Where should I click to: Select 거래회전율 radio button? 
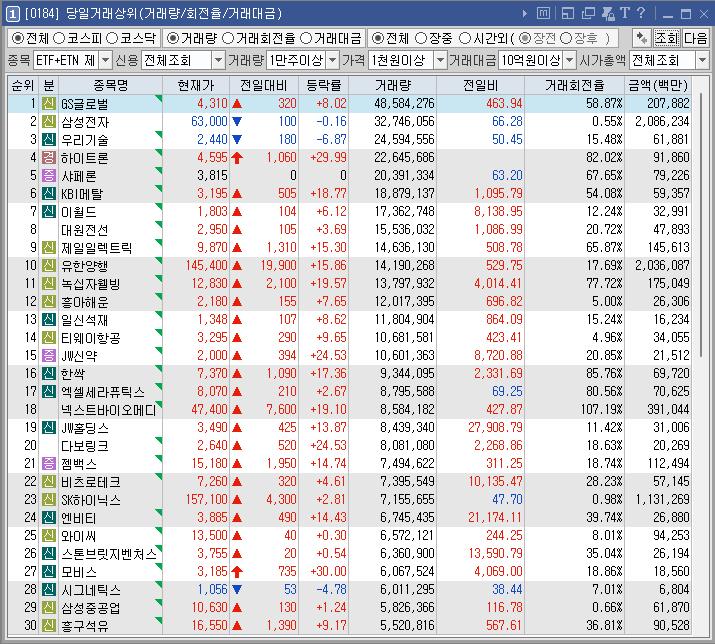coord(228,38)
